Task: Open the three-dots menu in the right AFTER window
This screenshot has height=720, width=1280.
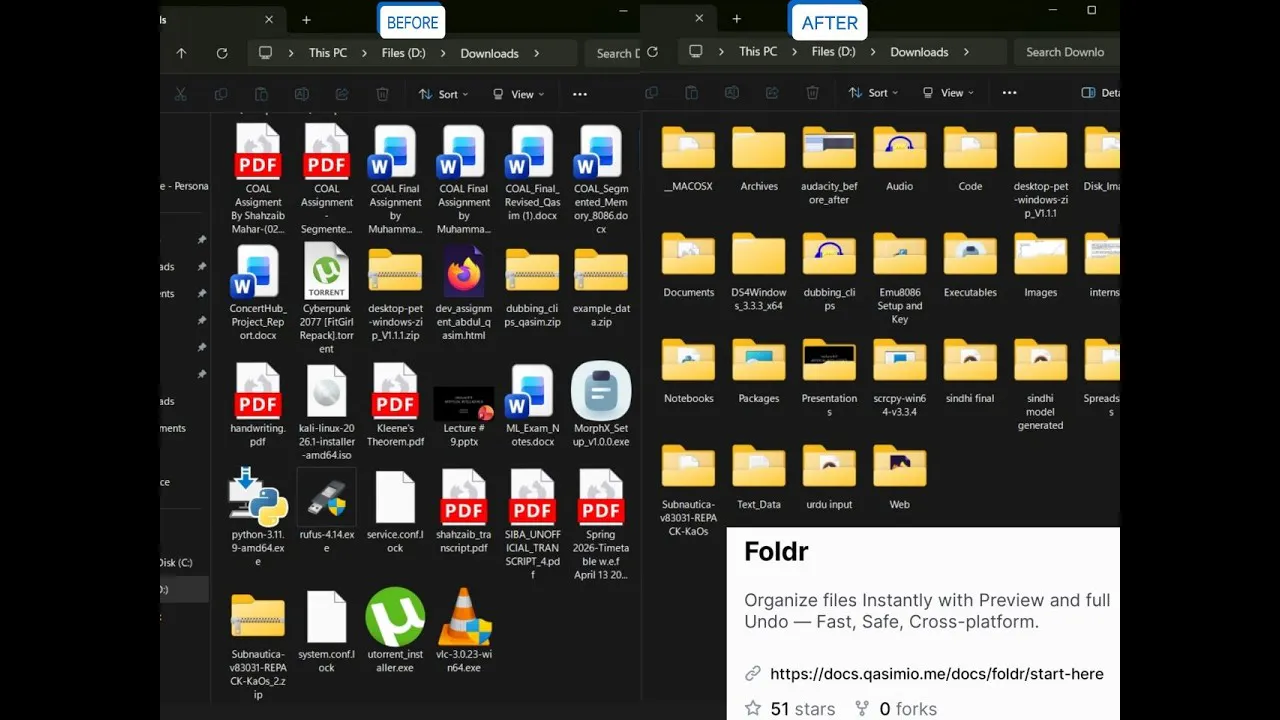Action: click(1010, 93)
